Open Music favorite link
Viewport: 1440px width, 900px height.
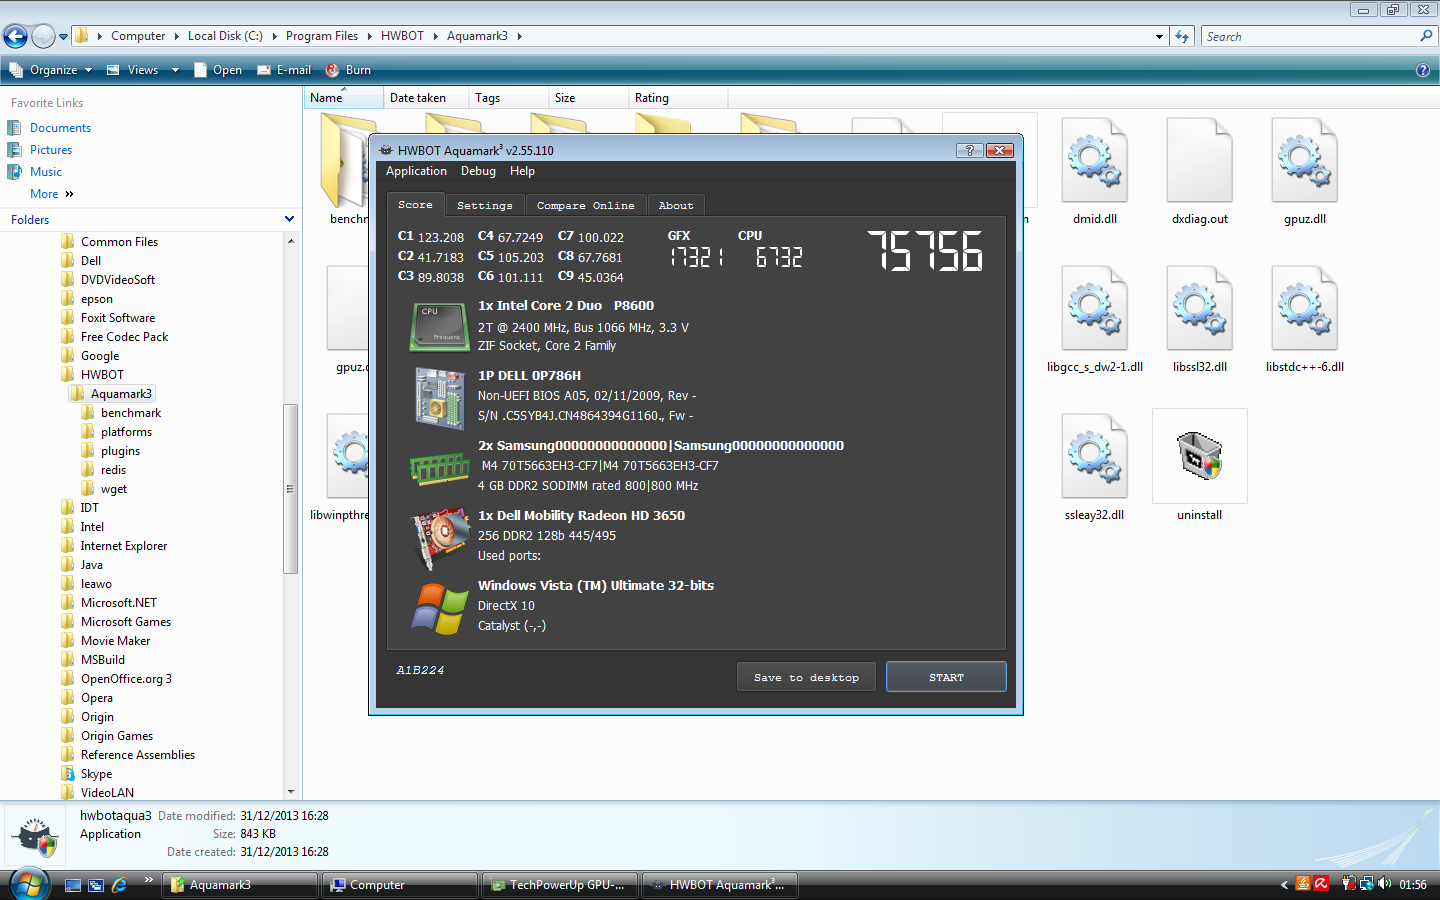46,172
